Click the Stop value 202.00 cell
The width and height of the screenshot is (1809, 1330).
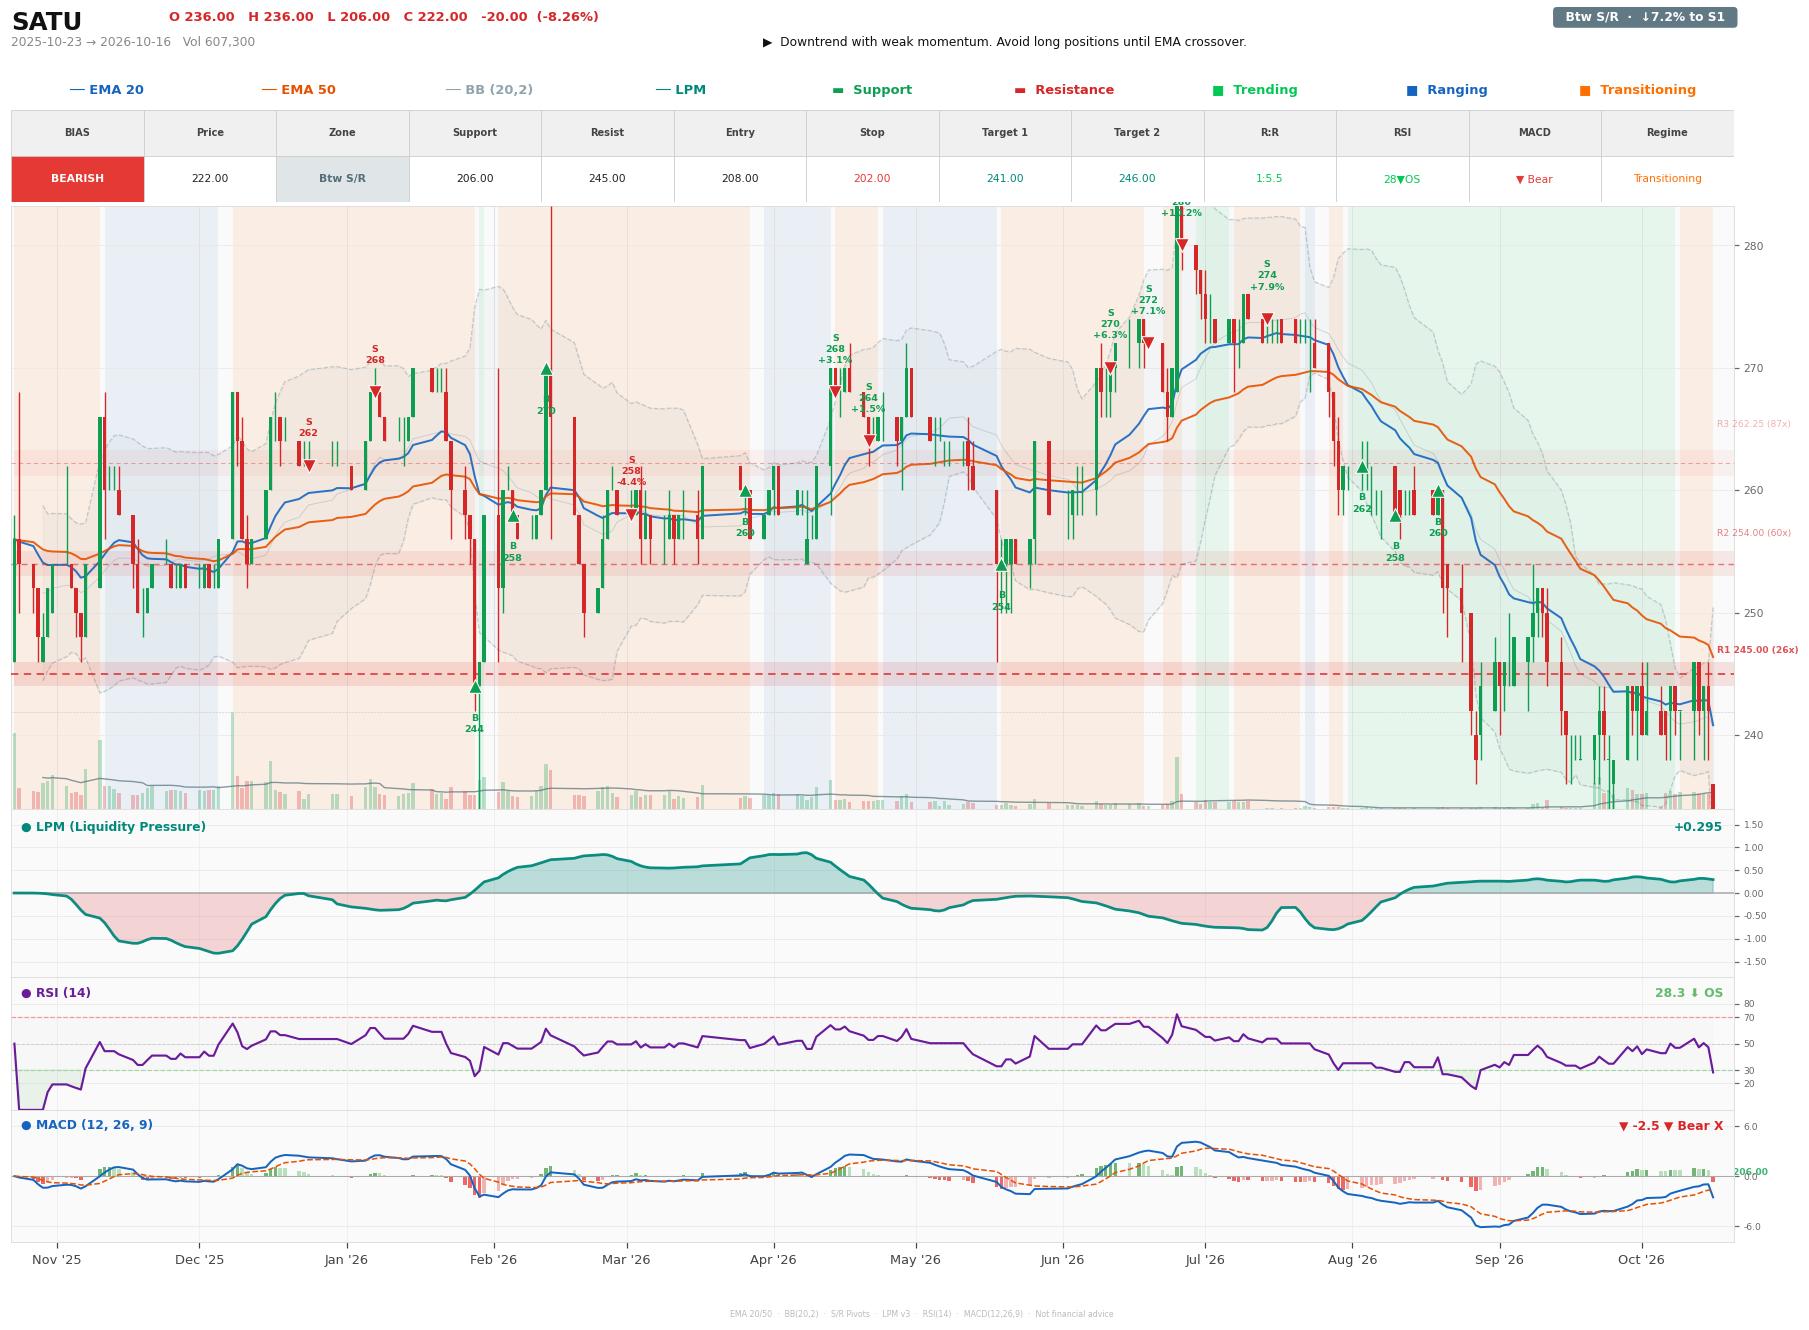point(872,179)
